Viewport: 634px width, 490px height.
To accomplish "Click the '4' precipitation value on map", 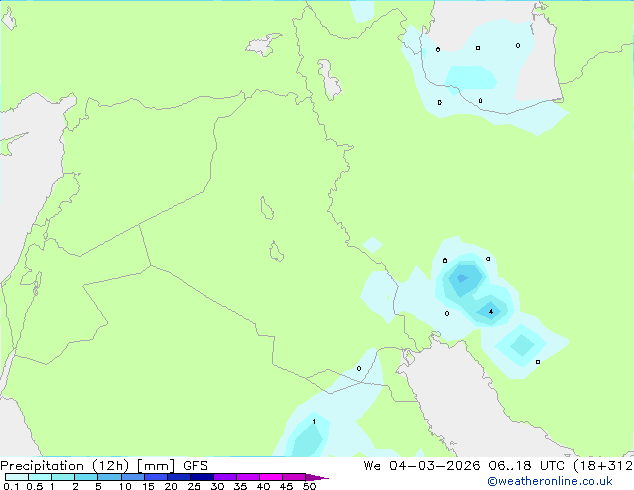I will tap(491, 312).
